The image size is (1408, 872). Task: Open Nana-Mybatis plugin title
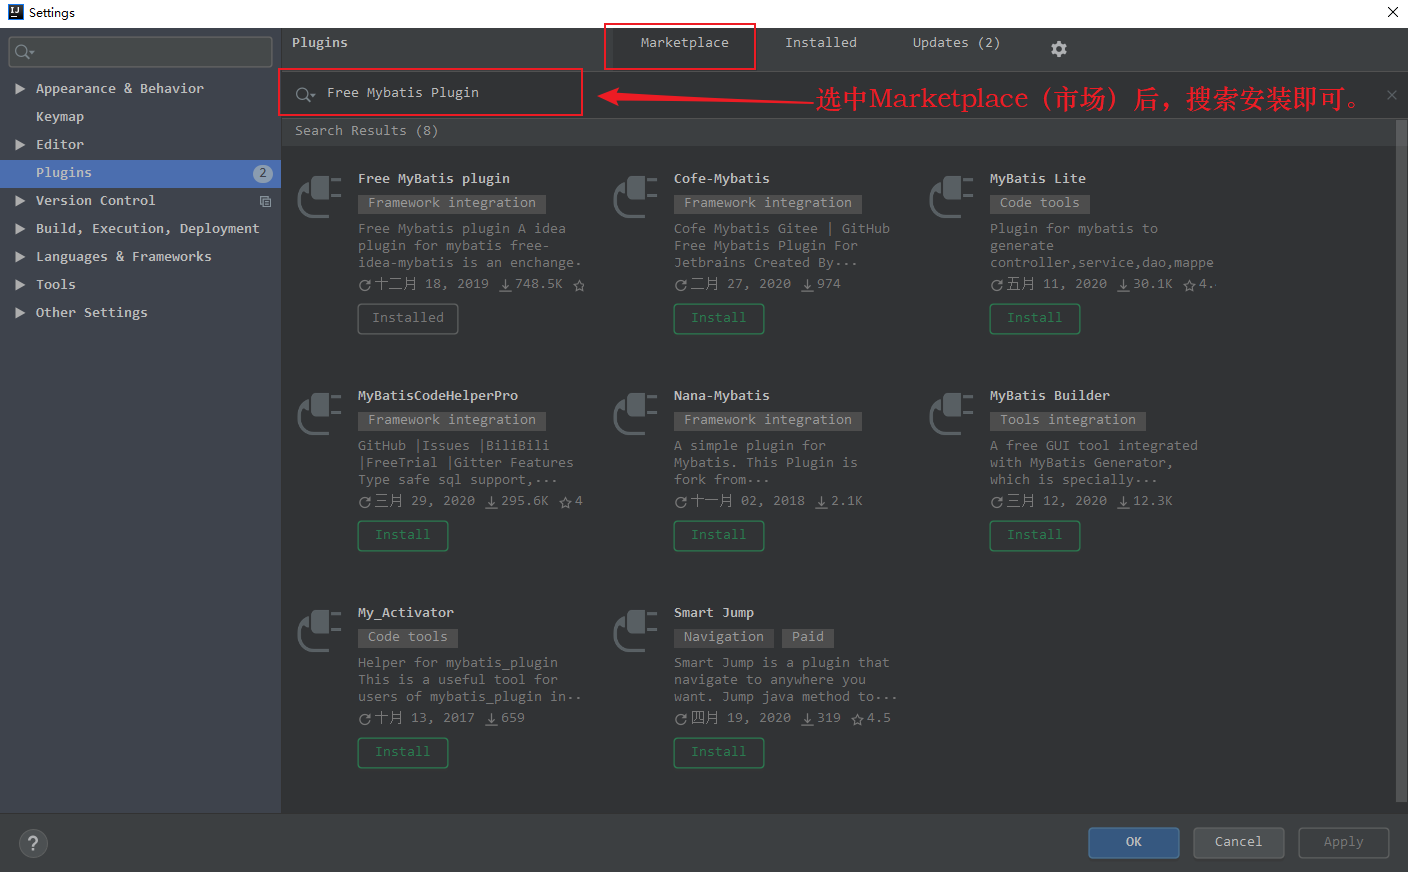721,396
